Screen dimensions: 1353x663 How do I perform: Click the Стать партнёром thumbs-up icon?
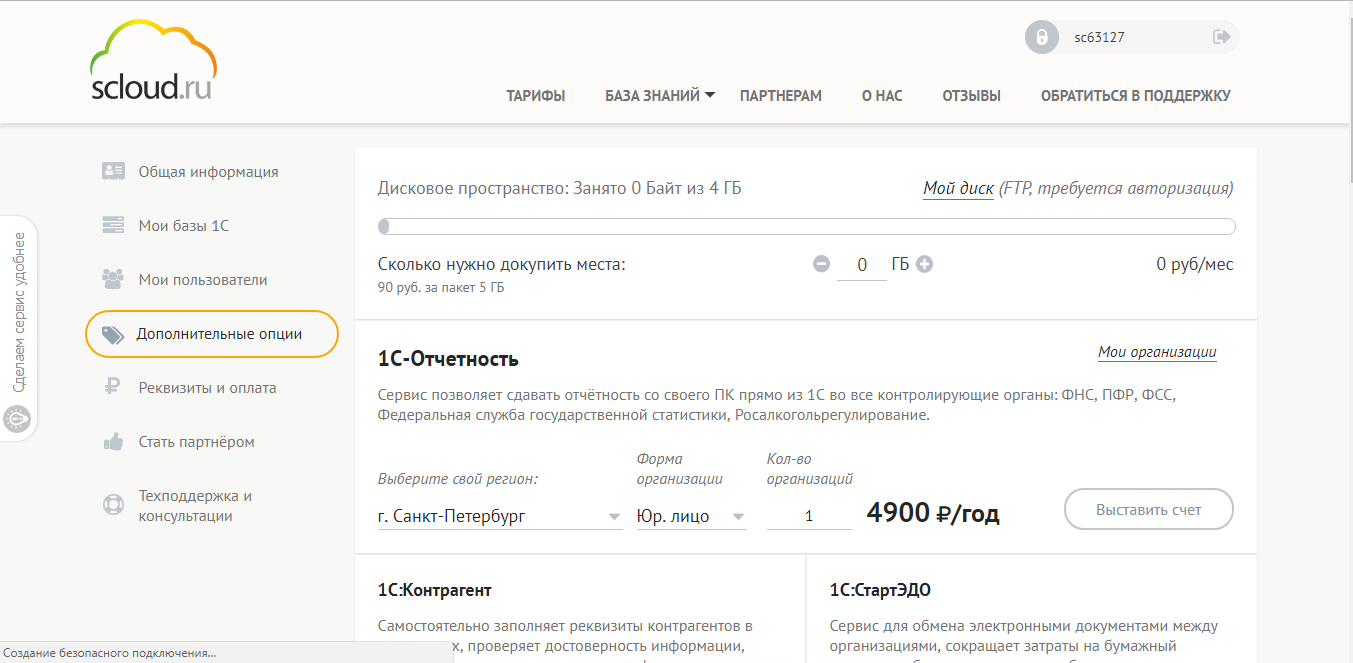pyautogui.click(x=112, y=441)
